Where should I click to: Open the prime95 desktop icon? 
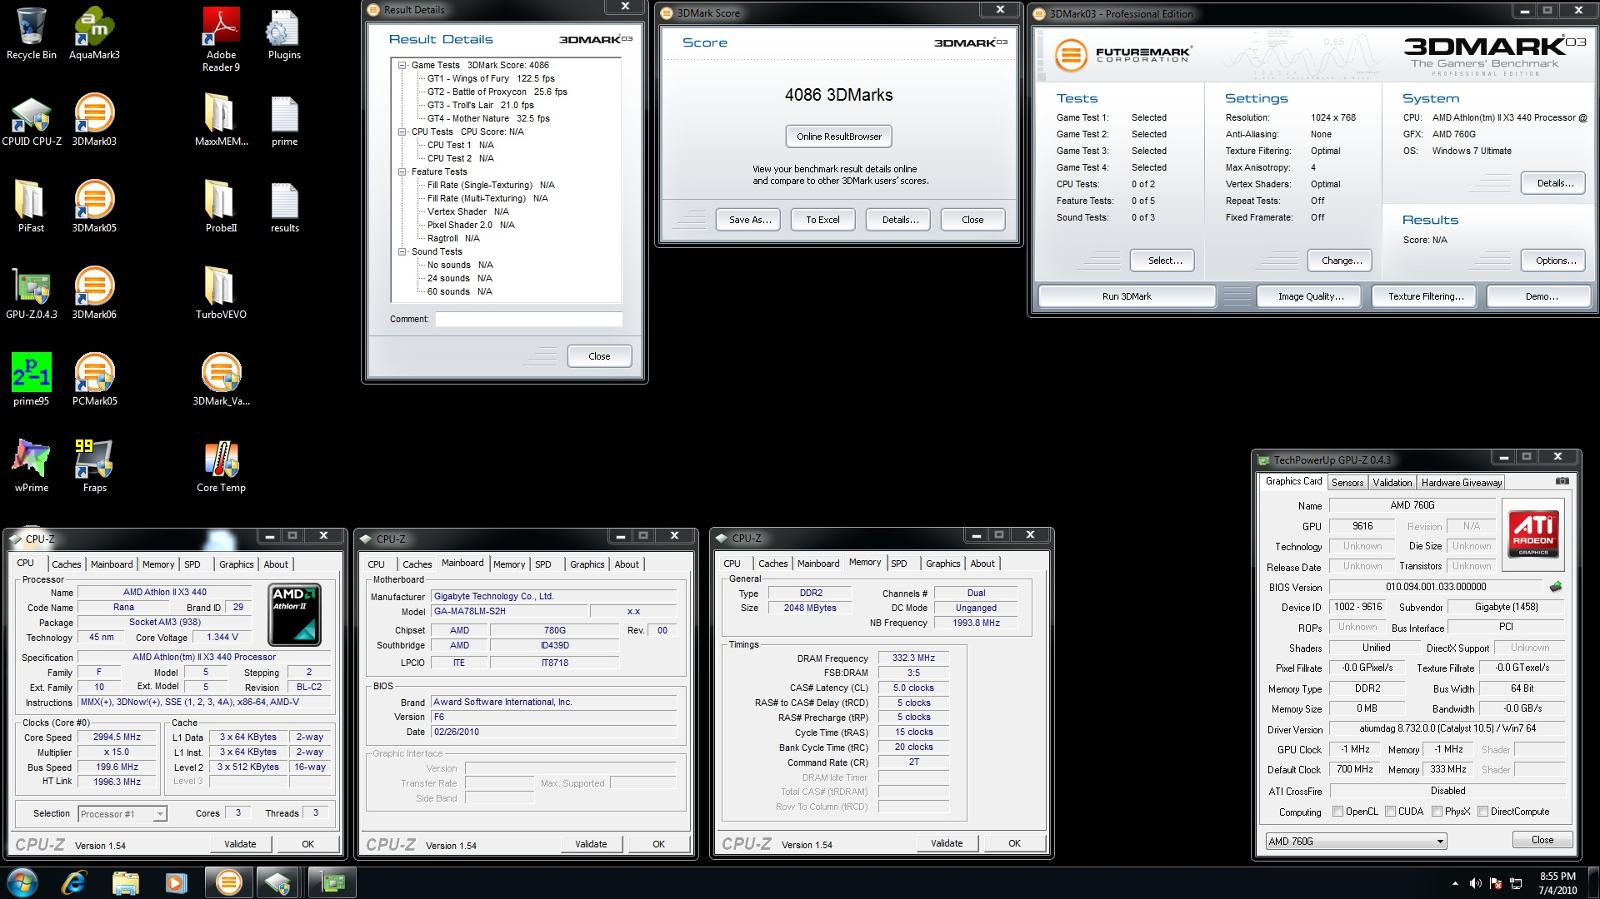pyautogui.click(x=31, y=380)
